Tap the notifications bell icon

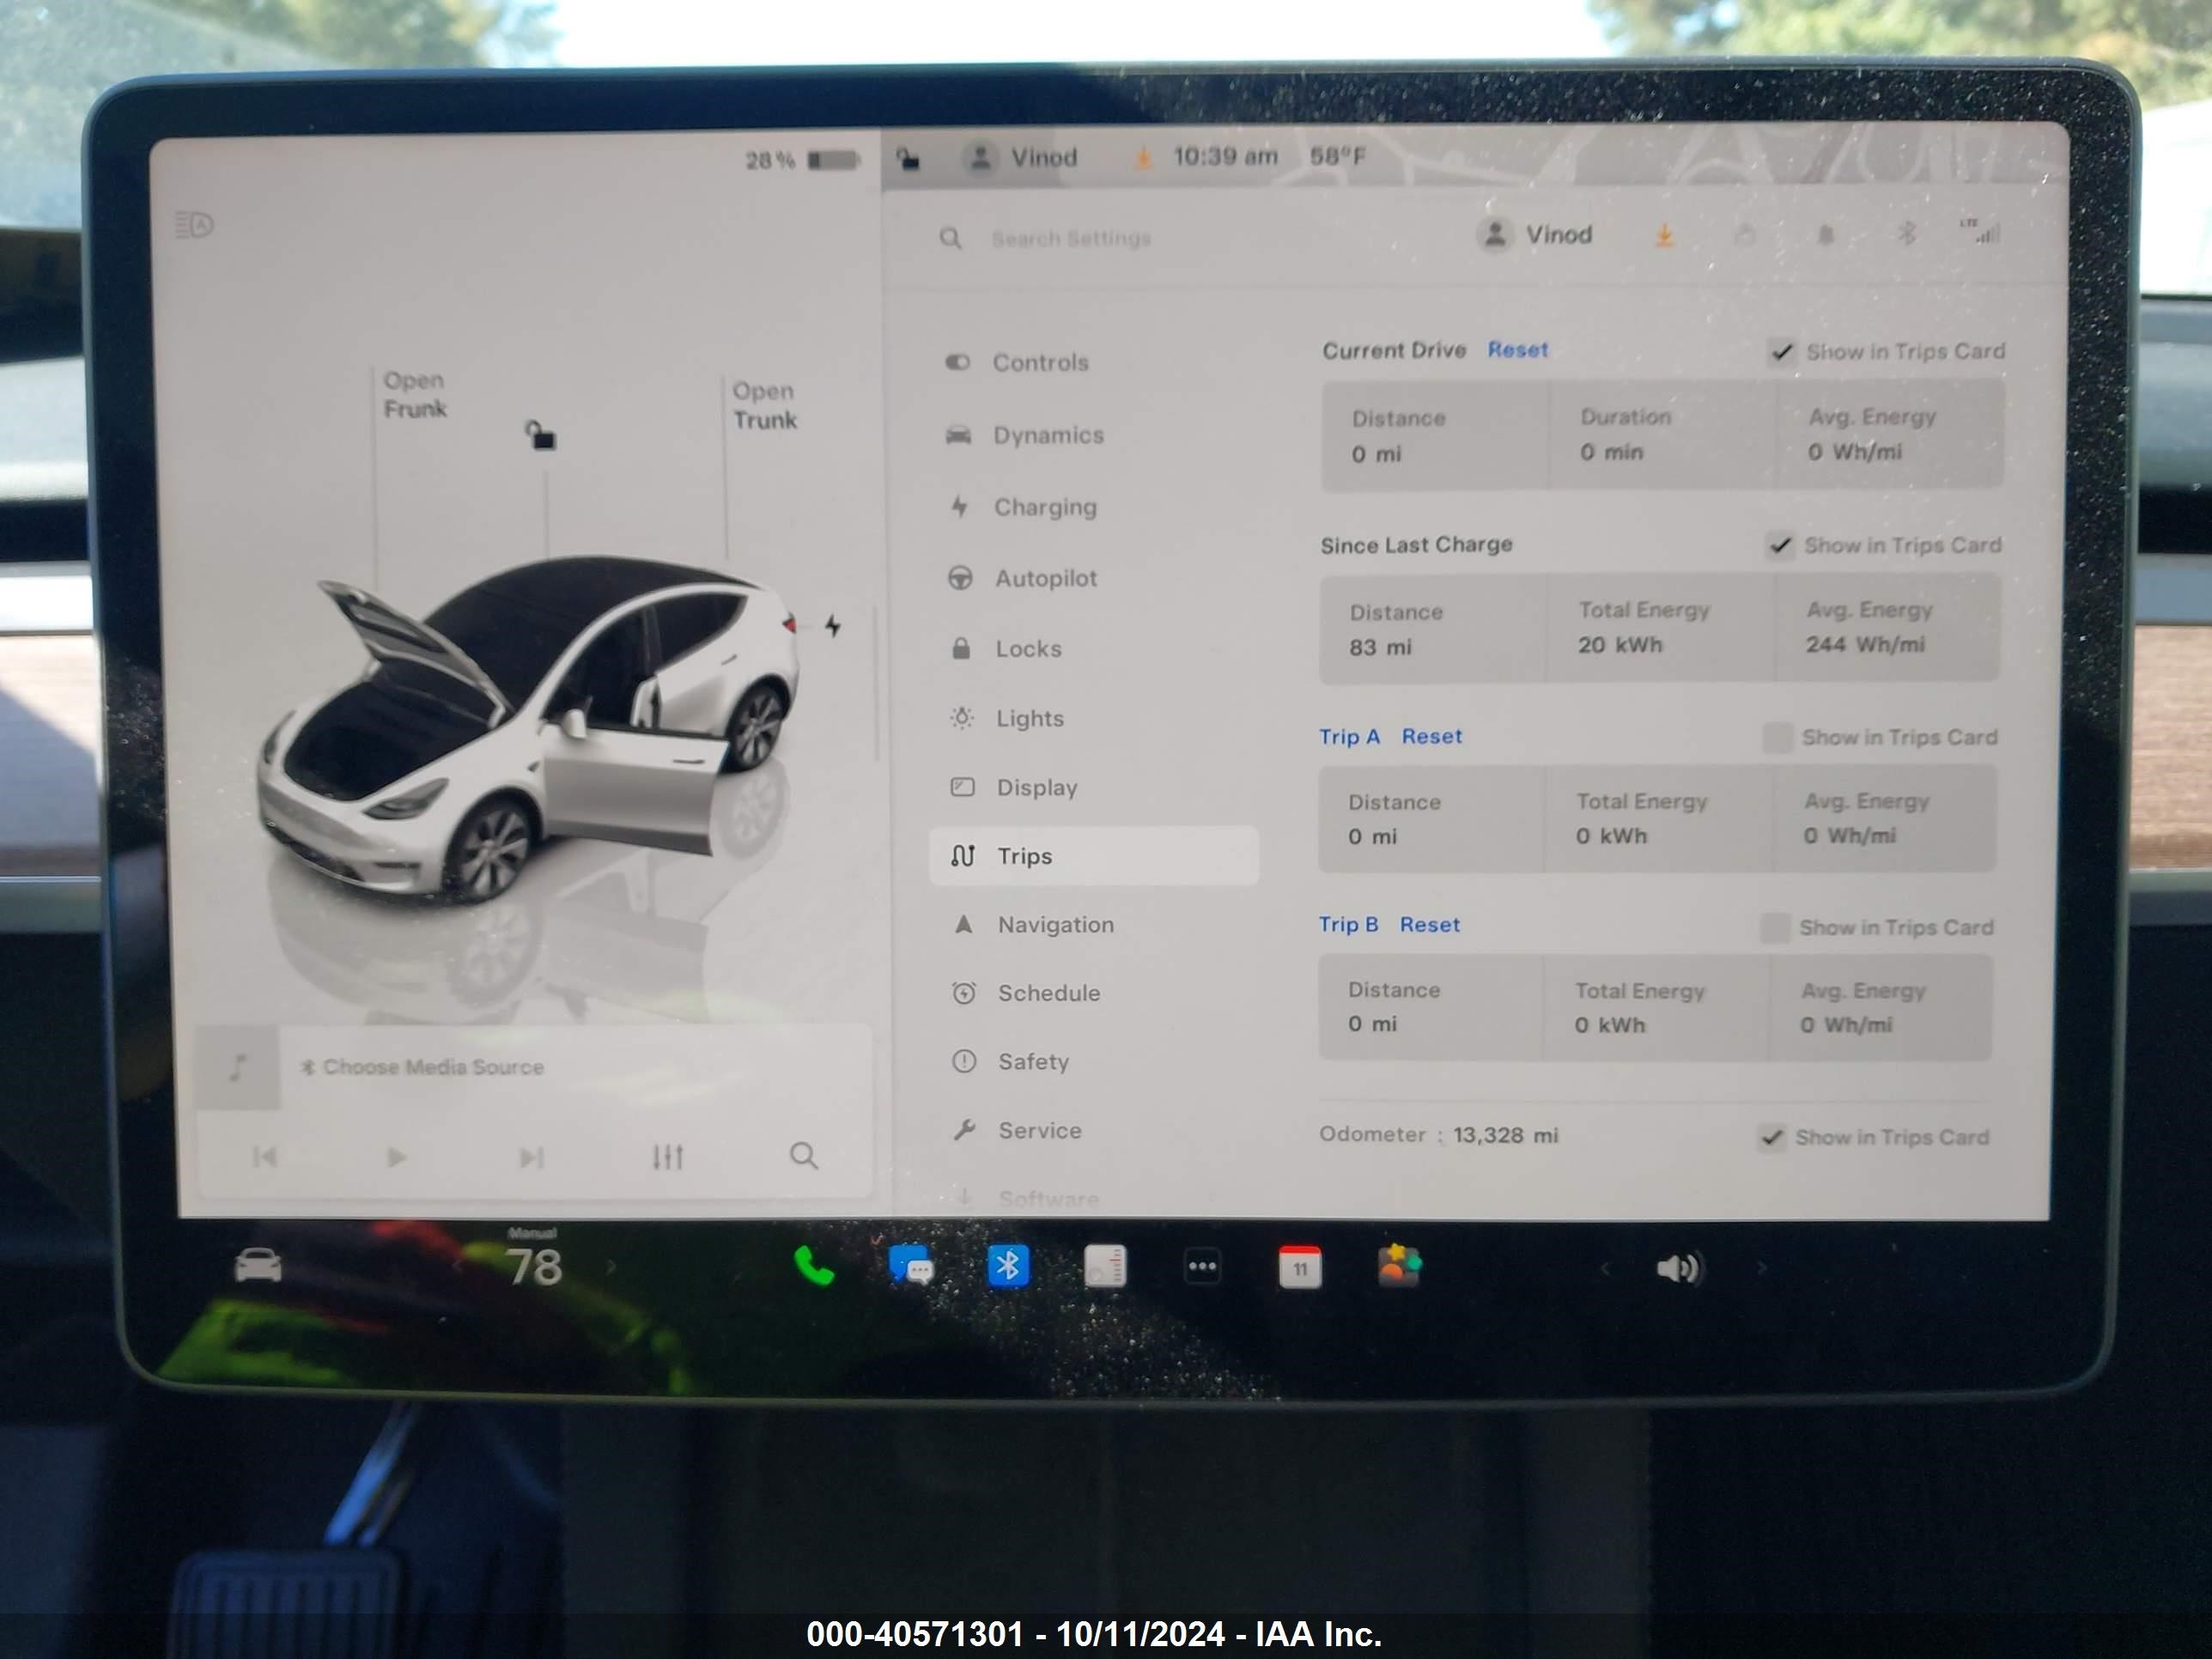[x=1825, y=235]
